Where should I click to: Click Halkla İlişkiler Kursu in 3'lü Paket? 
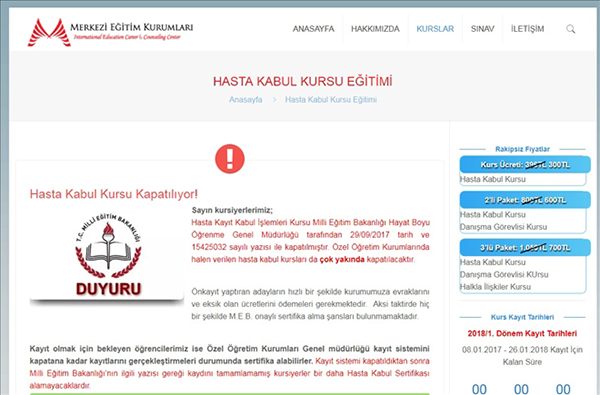coord(496,287)
